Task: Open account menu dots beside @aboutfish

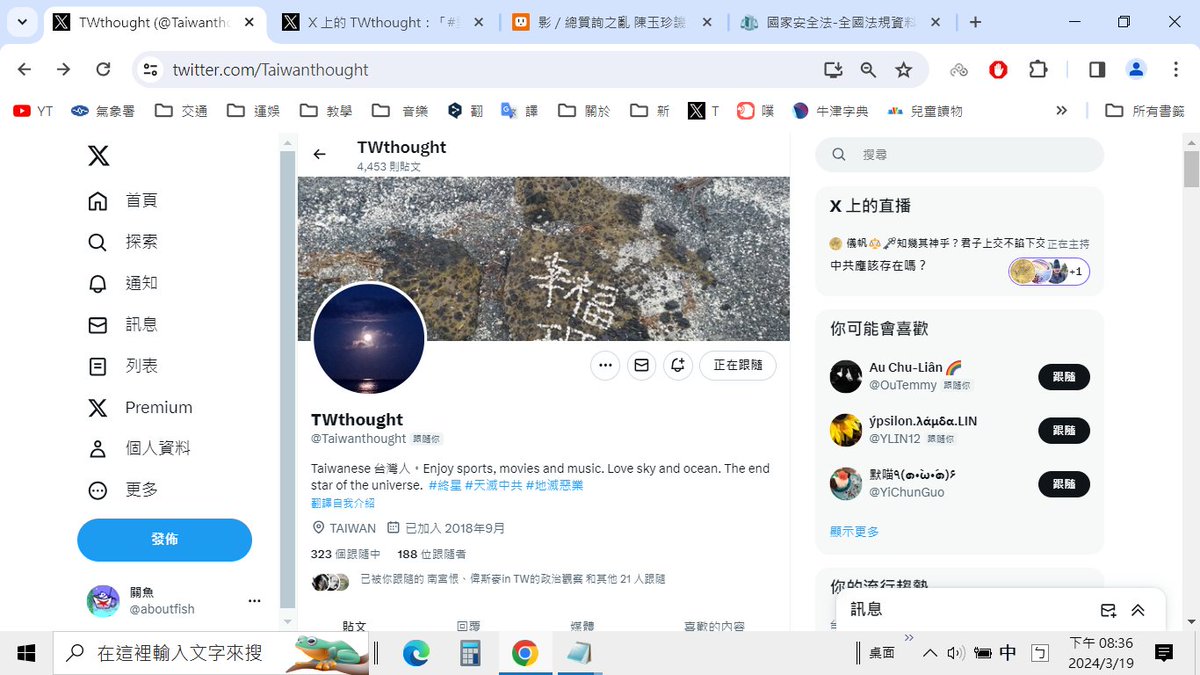Action: click(x=254, y=601)
